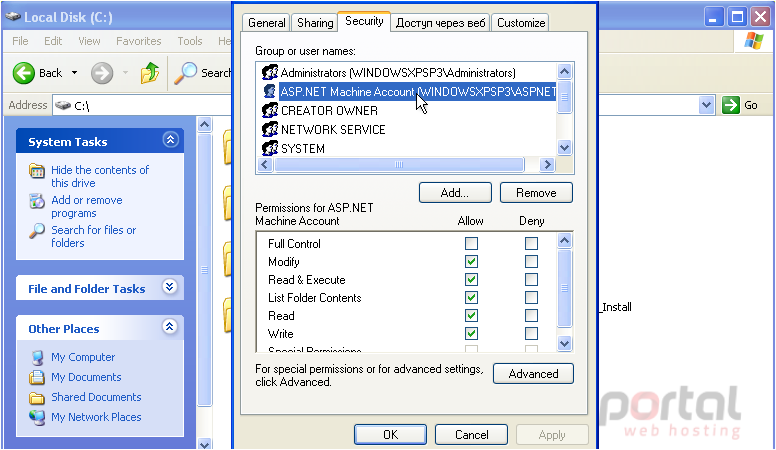Click the My Computer icon
Screen dimensions: 776x450
coord(37,357)
